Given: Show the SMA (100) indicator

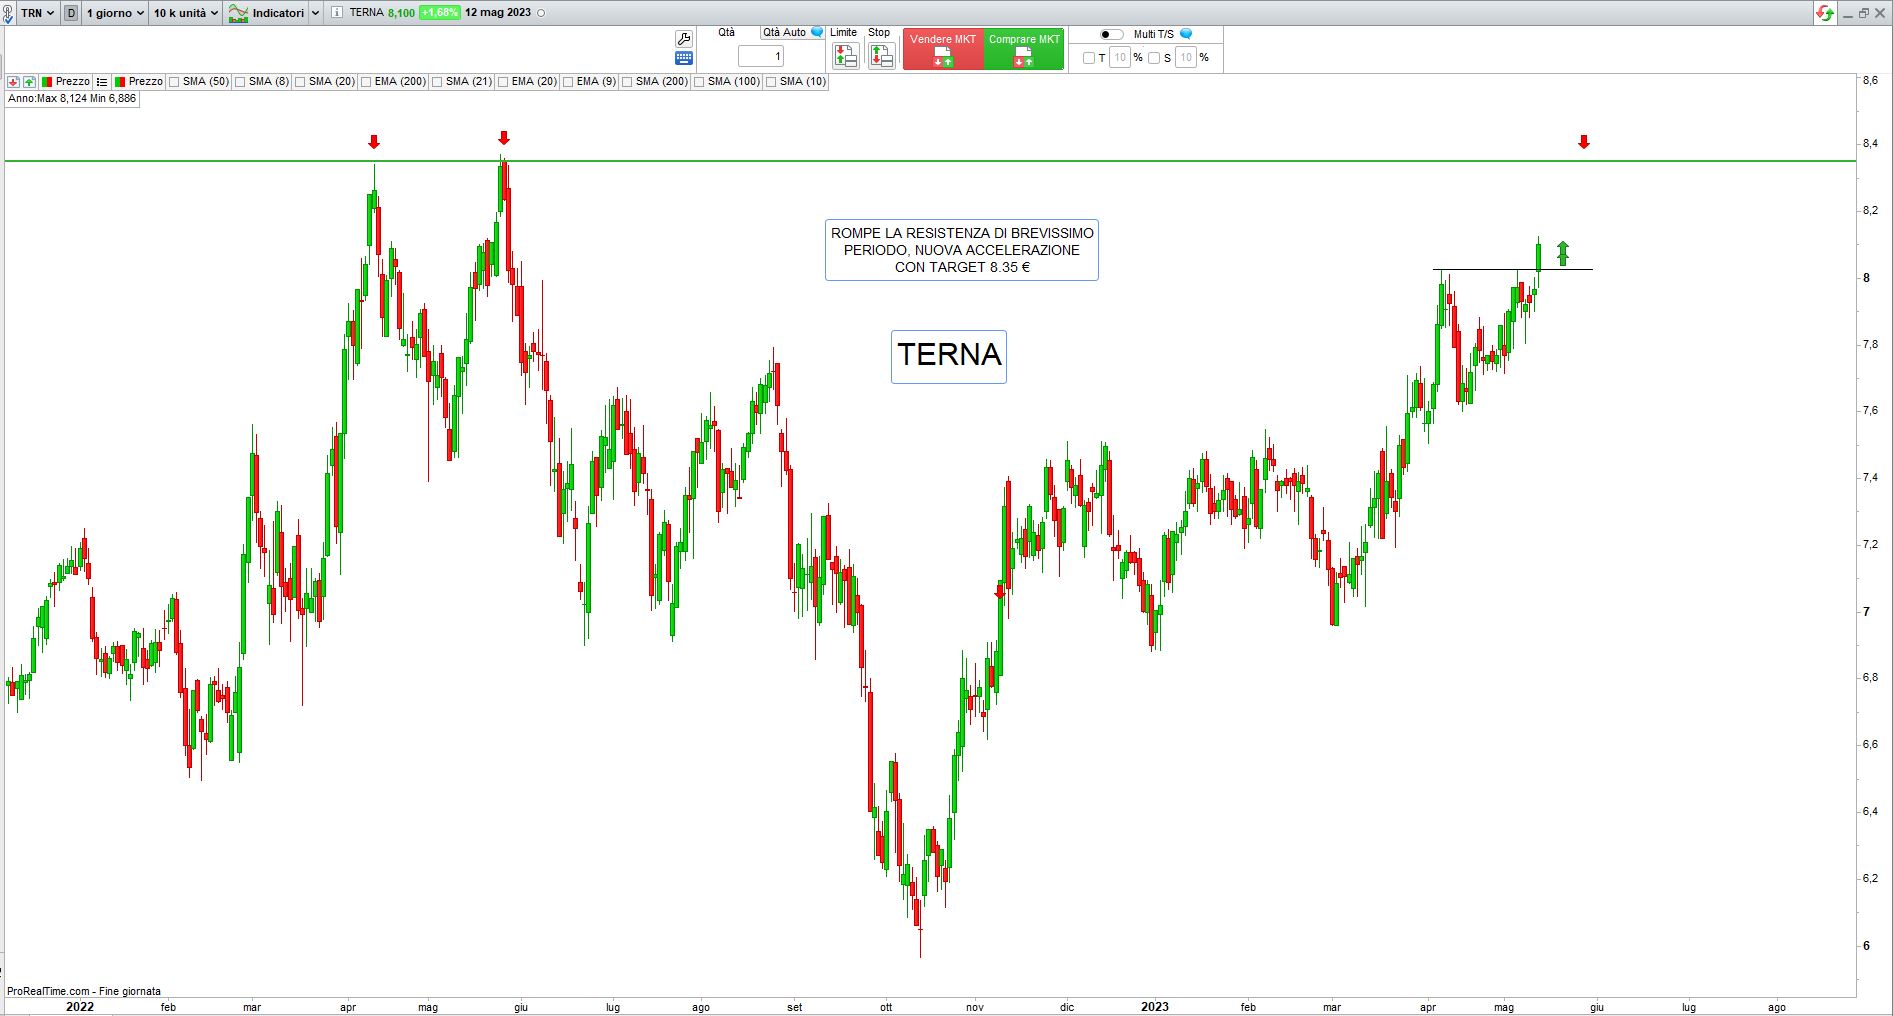Looking at the screenshot, I should [700, 82].
